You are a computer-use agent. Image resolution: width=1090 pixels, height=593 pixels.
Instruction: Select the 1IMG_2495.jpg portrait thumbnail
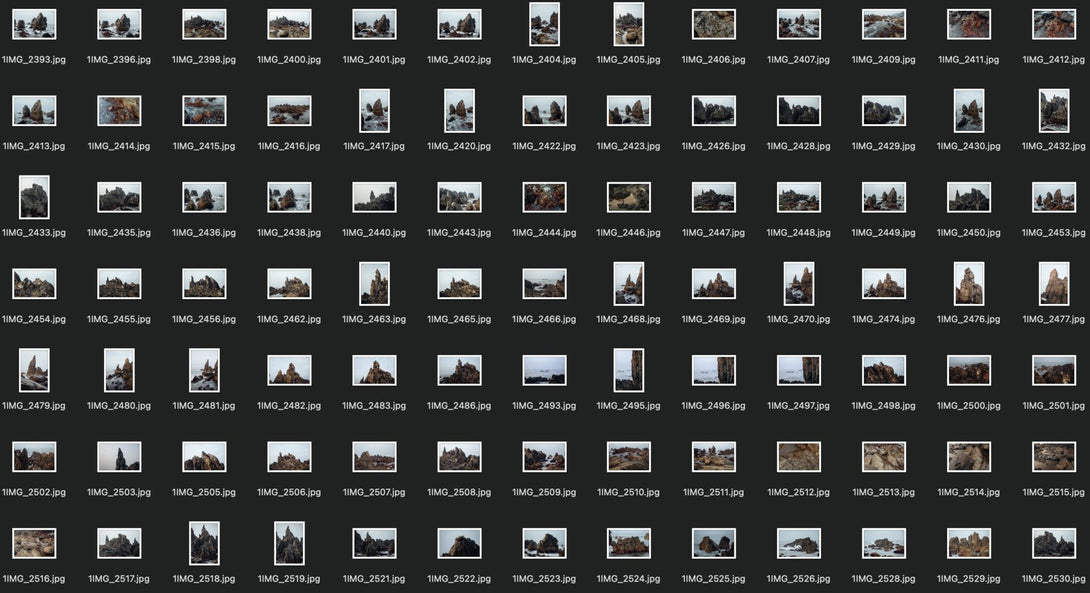coord(629,371)
